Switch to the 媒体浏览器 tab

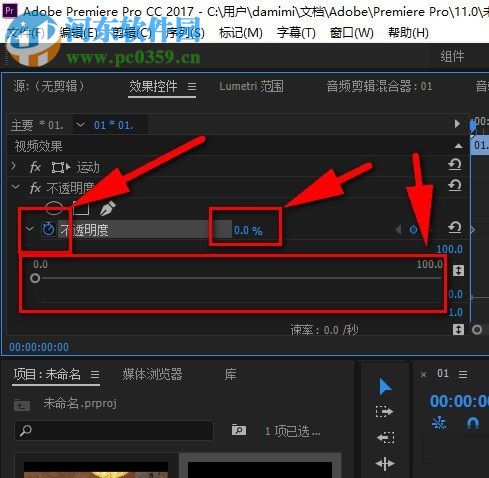pos(152,374)
